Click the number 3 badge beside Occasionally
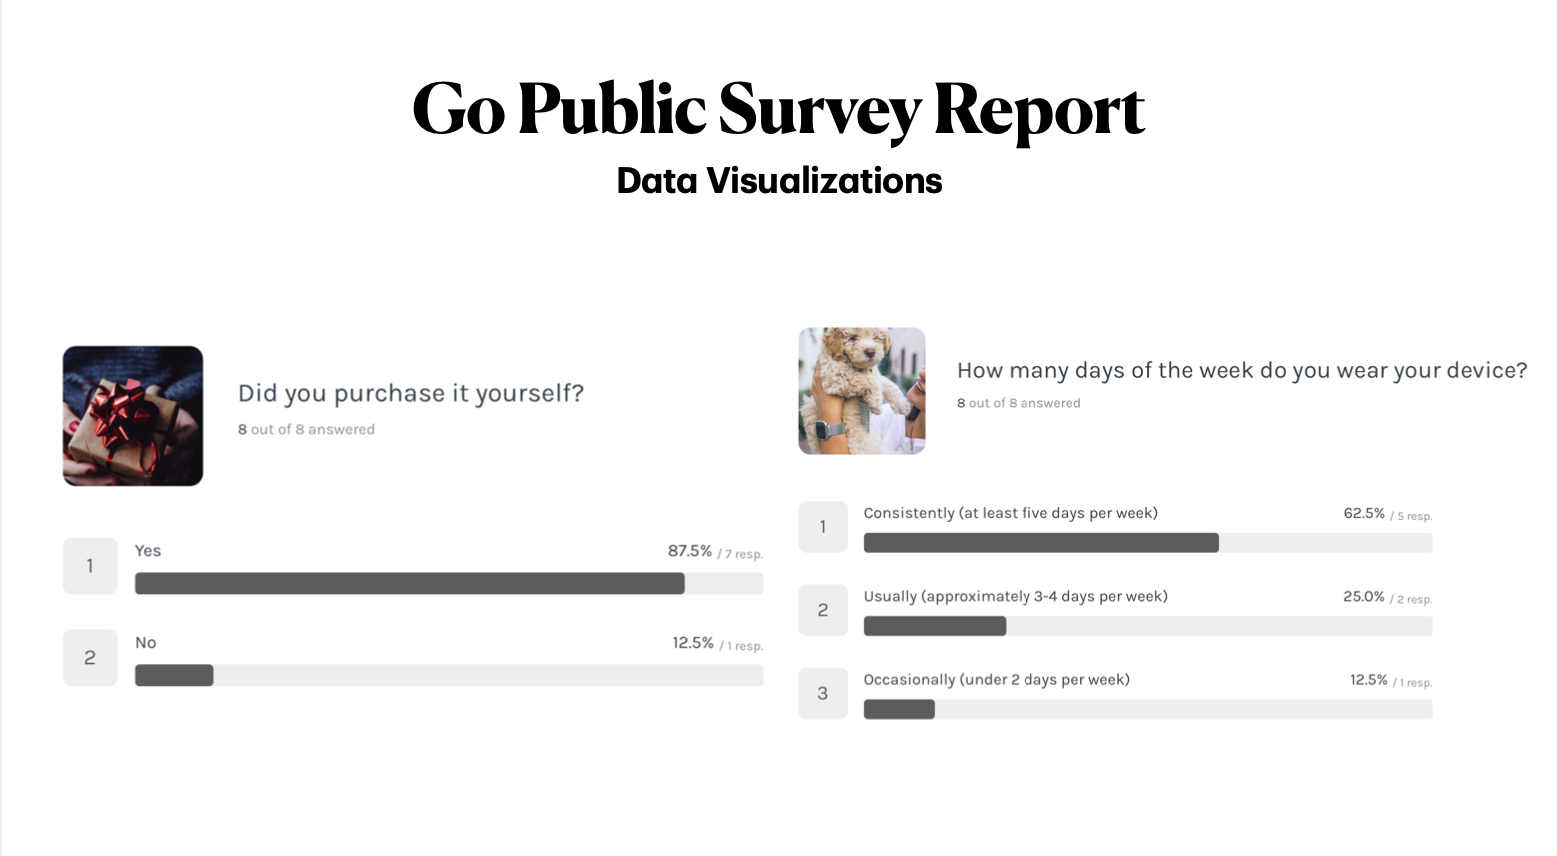This screenshot has height=856, width=1557. 823,693
